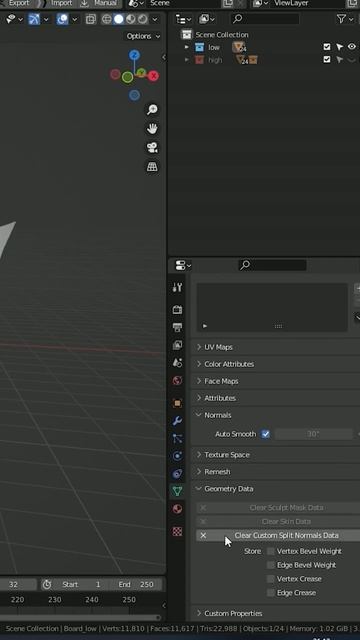Enable Vertex Bevel Weight store checkbox
The width and height of the screenshot is (360, 640).
tap(271, 551)
